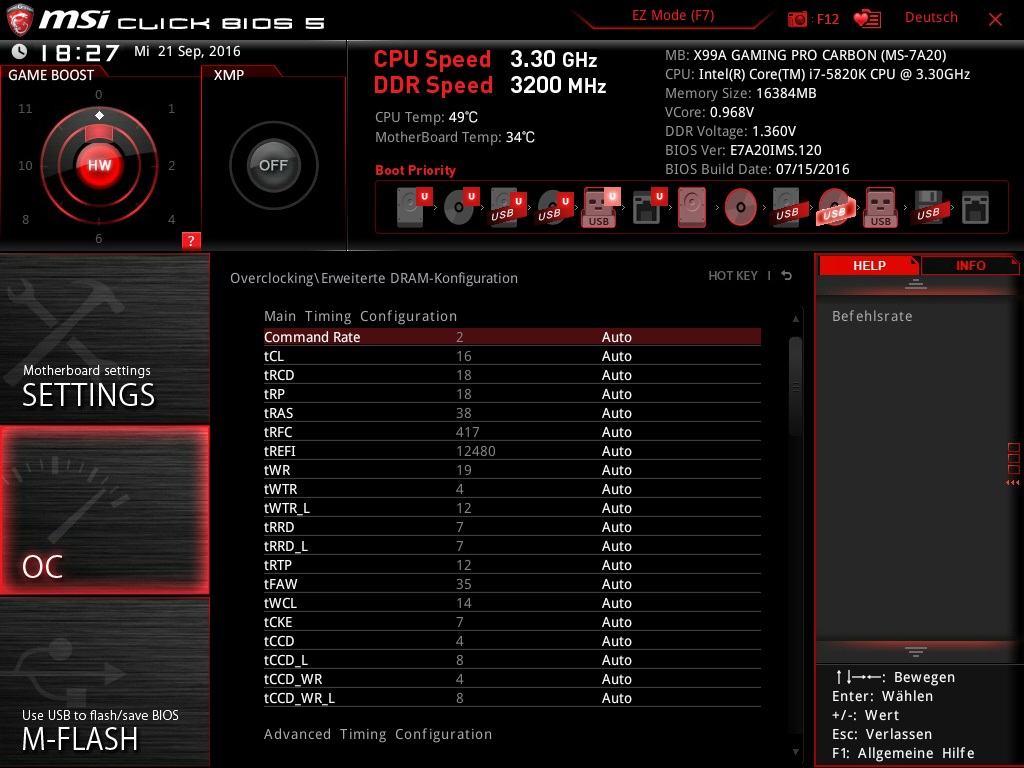Screen dimensions: 1024x768
Task: Open the favorites heart icon
Action: (x=867, y=19)
